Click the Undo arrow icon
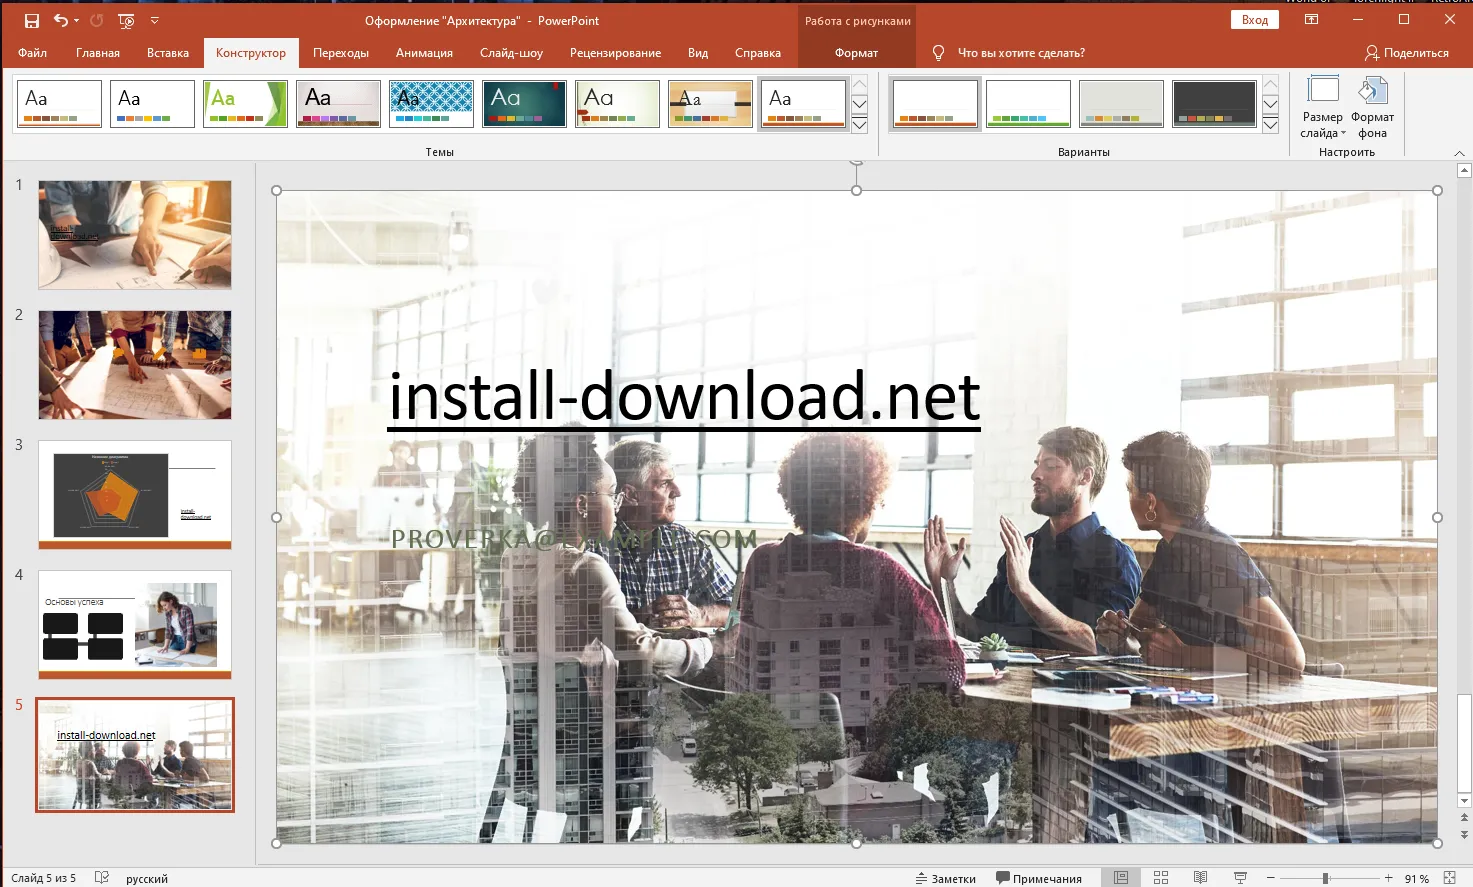 pos(61,21)
